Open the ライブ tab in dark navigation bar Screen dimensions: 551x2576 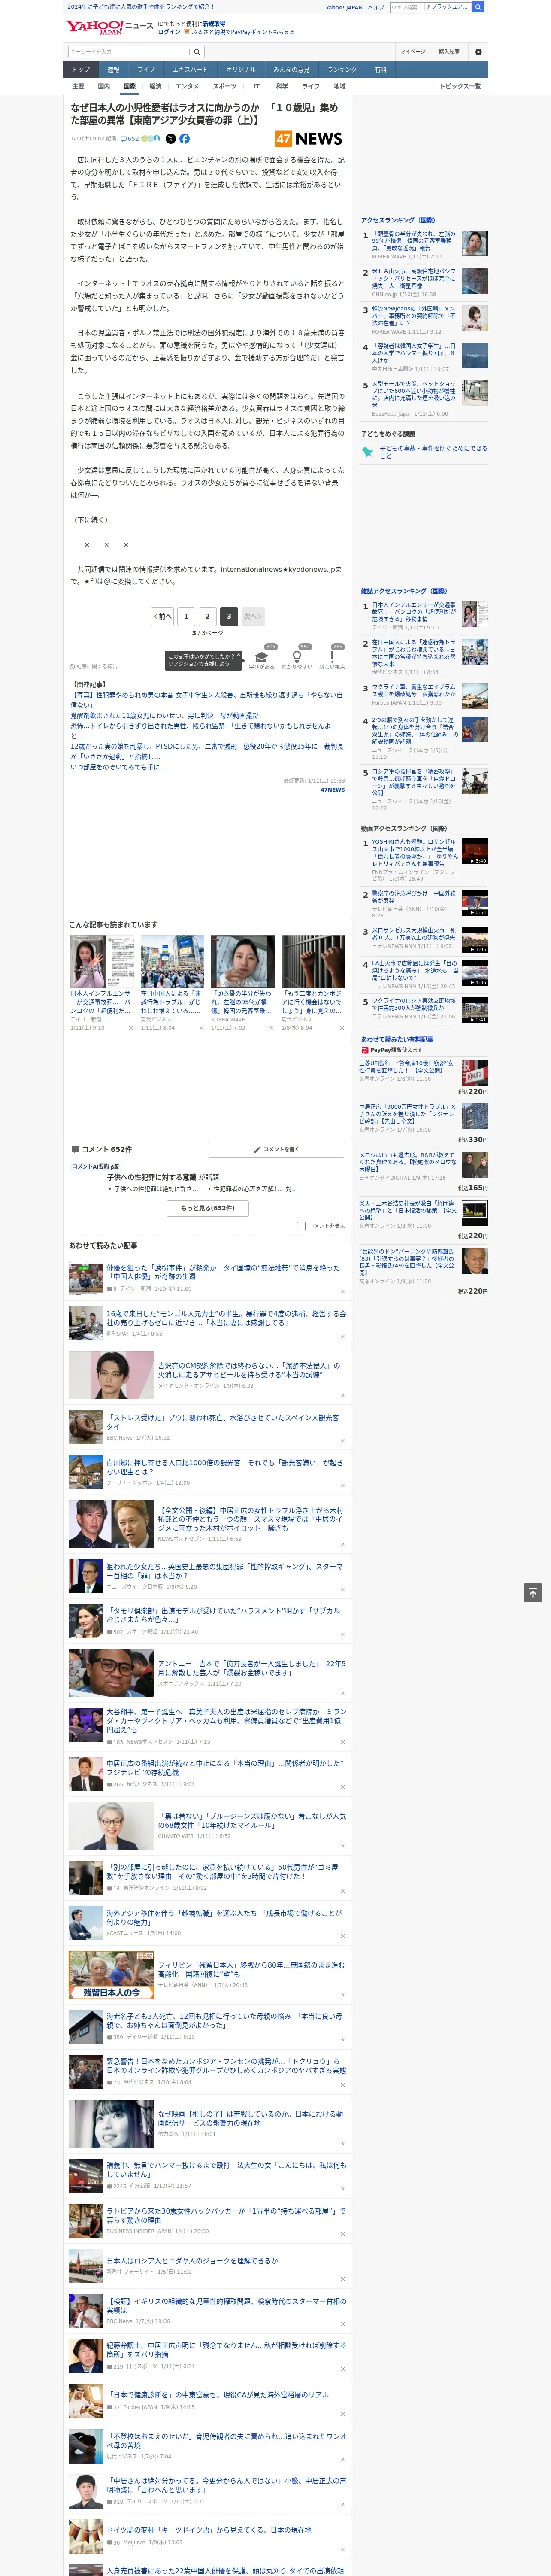coord(146,70)
